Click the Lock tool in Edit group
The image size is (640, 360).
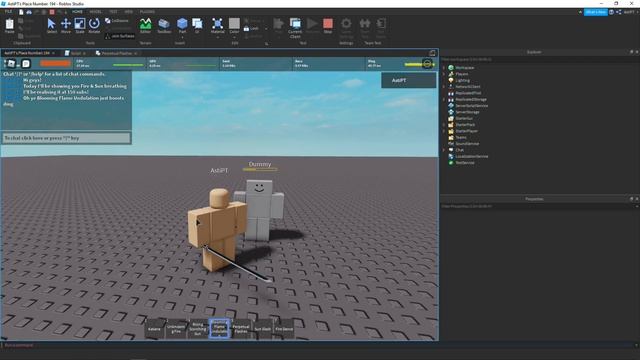click(251, 29)
